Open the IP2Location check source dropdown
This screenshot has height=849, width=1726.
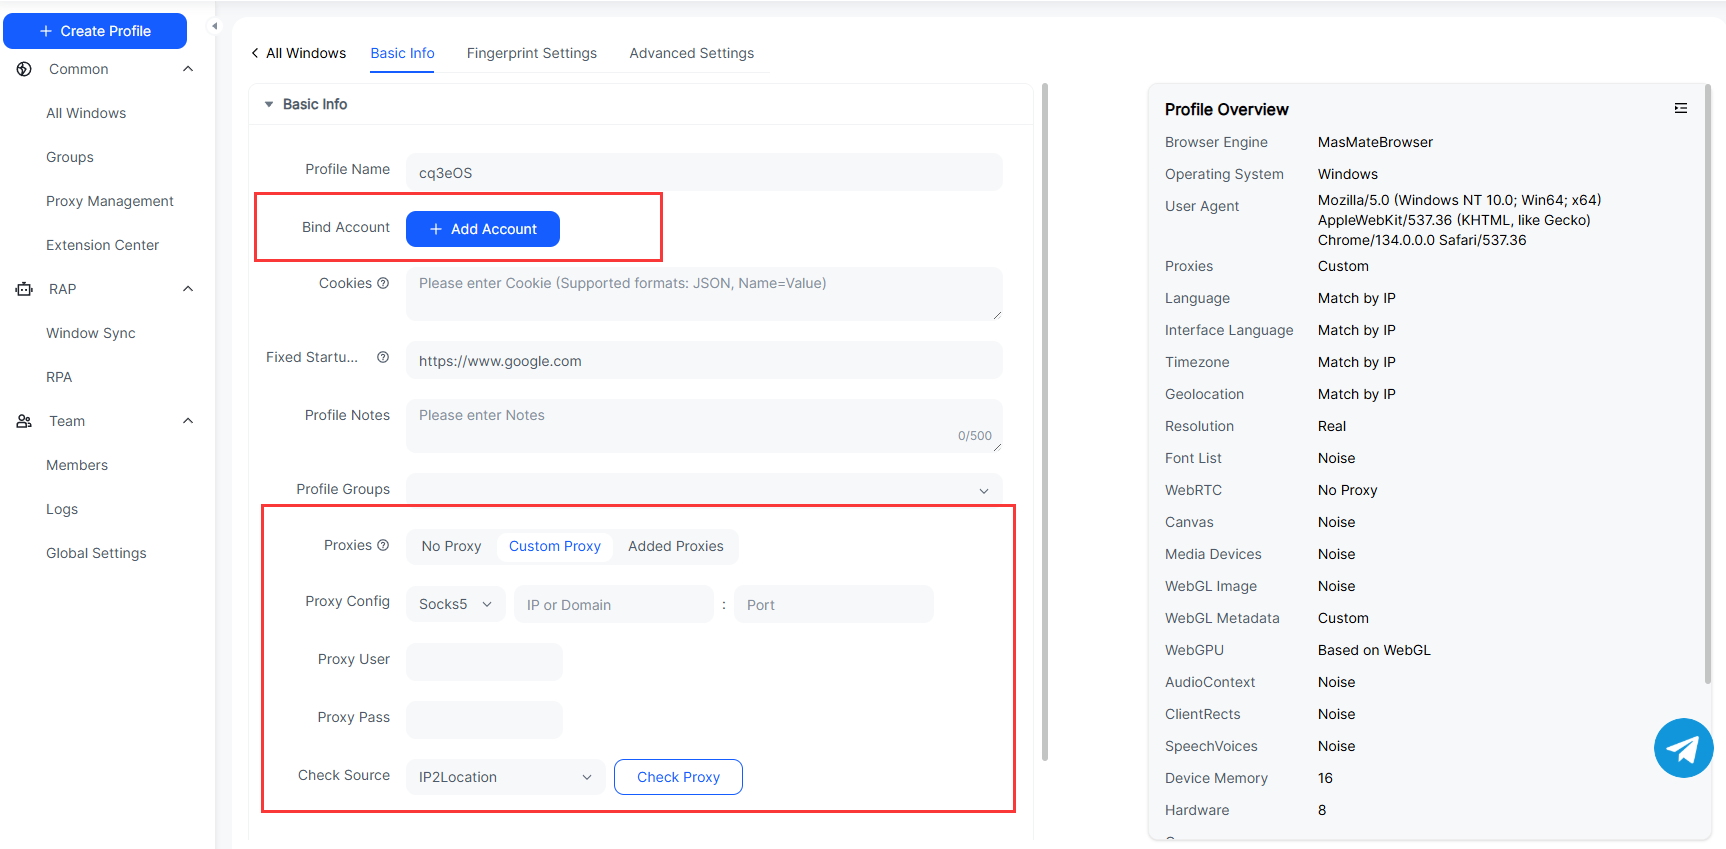point(505,777)
